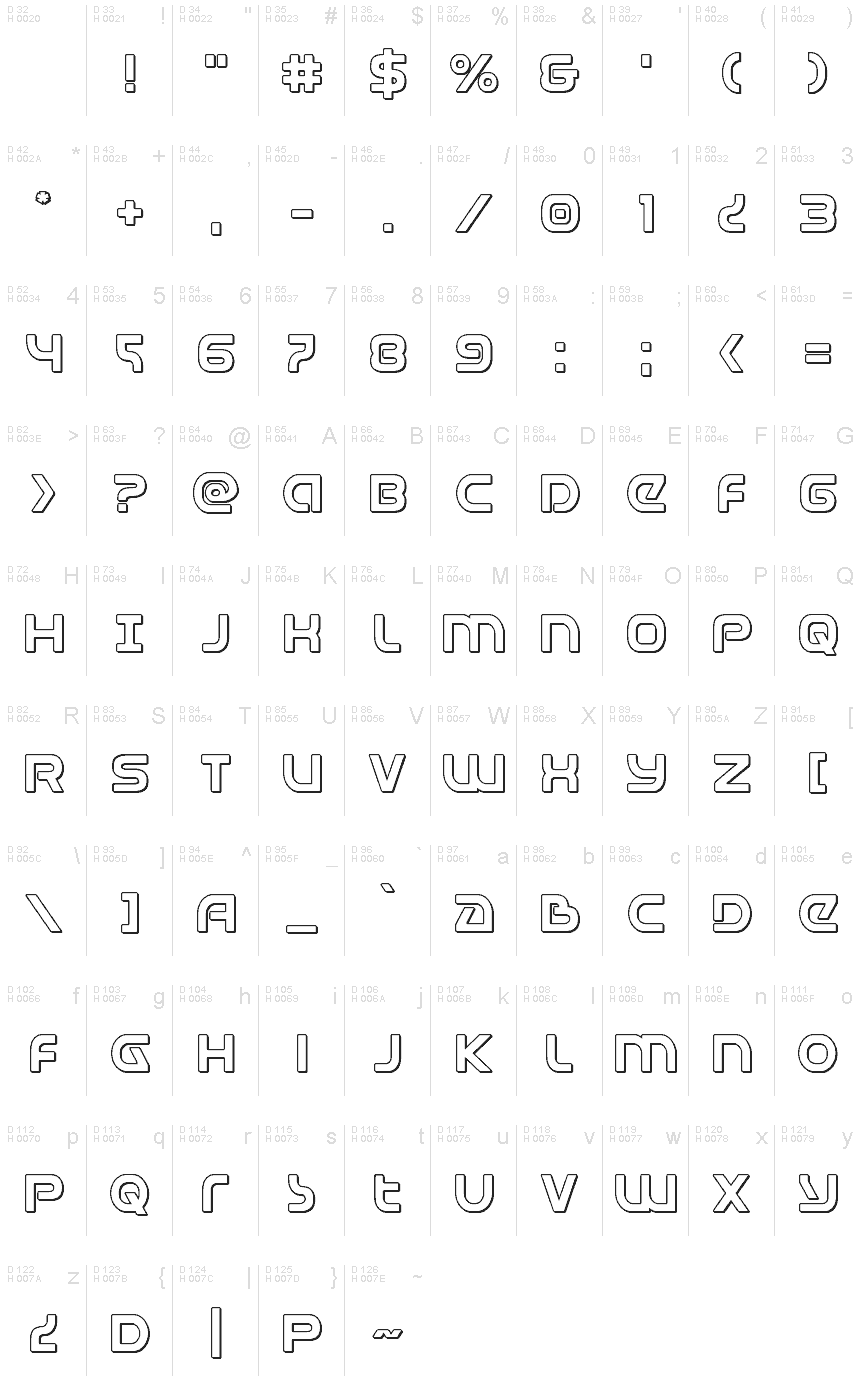Screen dimensions: 860x1400
Task: Click the percent sign glyph
Action: 474,75
